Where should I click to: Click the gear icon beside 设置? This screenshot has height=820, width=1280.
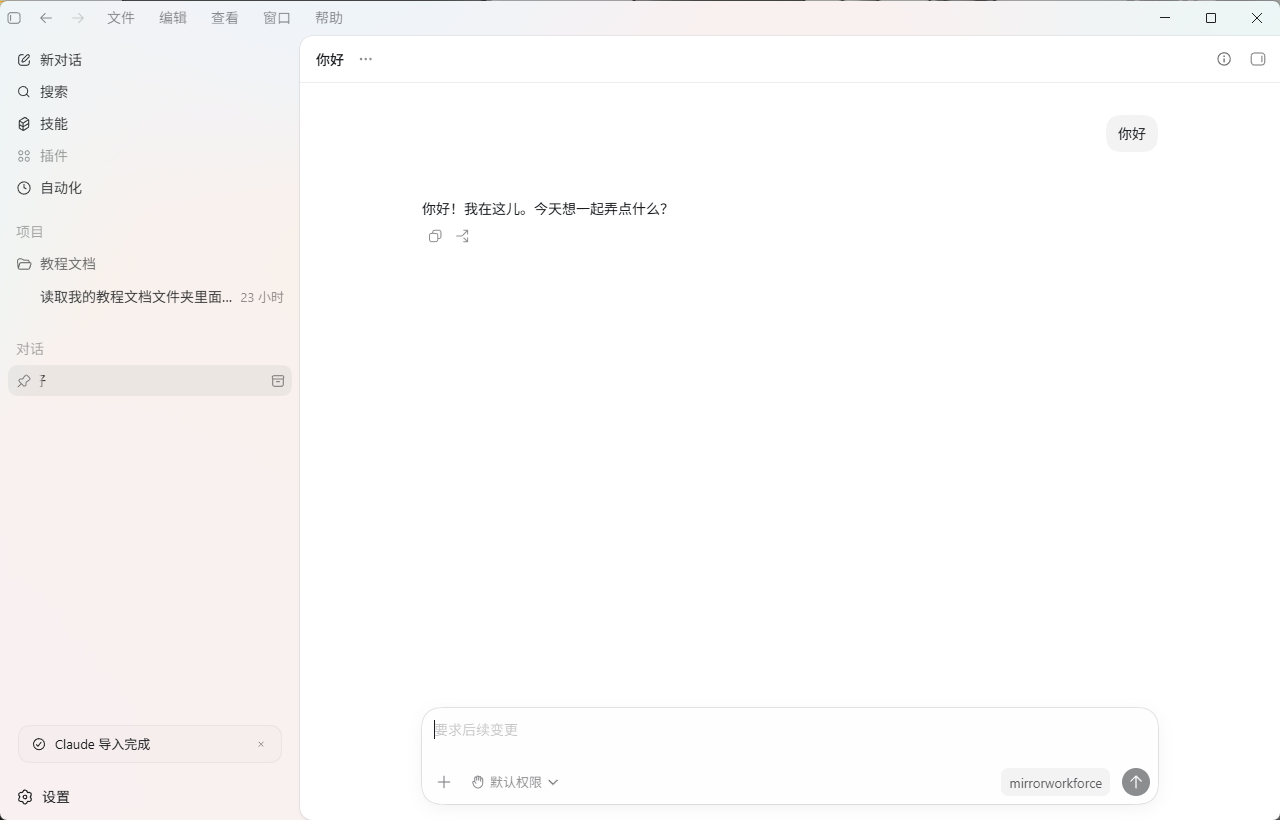pos(25,797)
